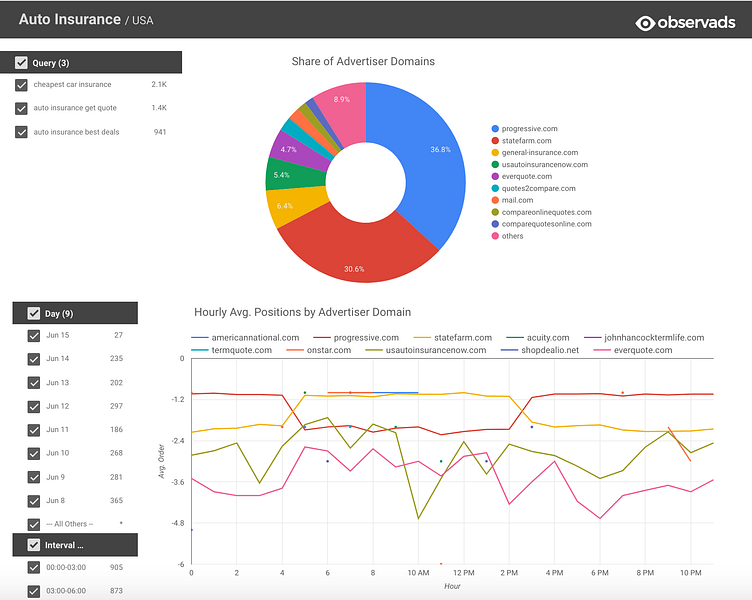Click onstar.com line chart legend
The height and width of the screenshot is (600, 752).
pyautogui.click(x=318, y=350)
